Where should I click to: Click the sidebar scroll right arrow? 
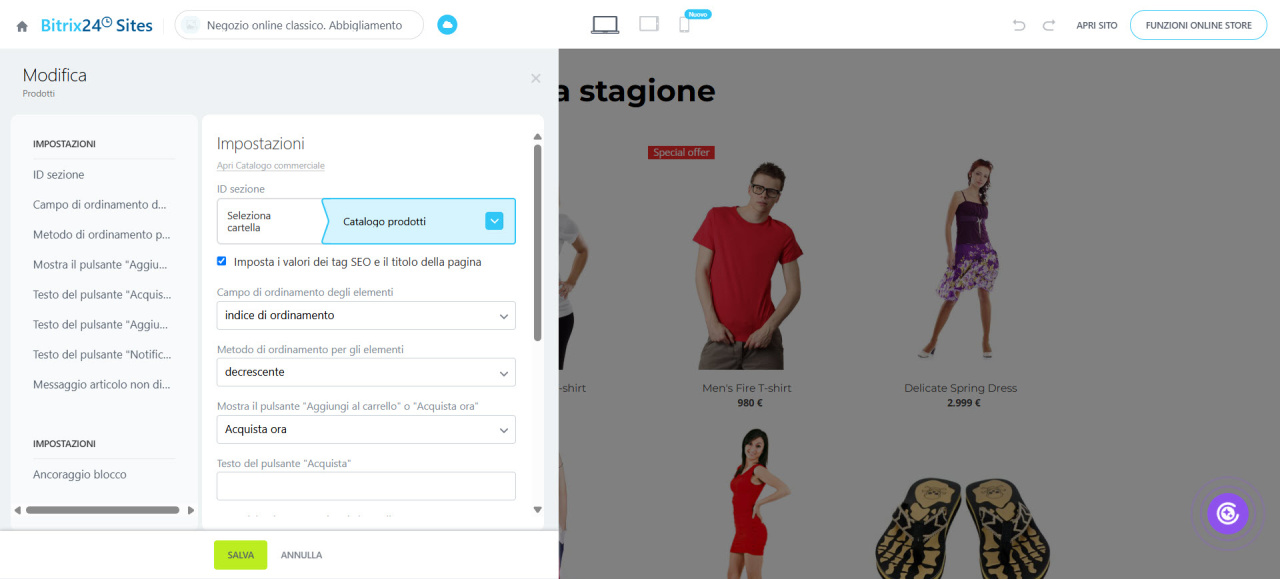pyautogui.click(x=191, y=510)
